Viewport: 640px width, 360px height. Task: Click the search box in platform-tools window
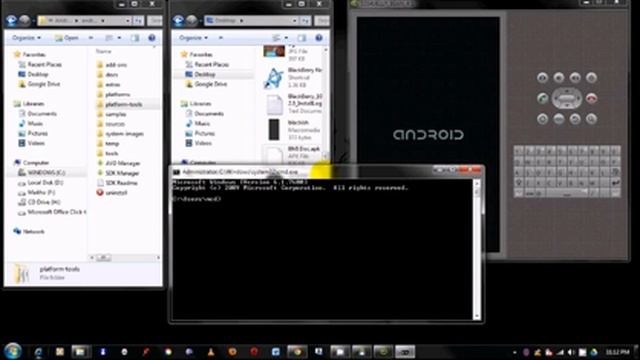point(155,20)
